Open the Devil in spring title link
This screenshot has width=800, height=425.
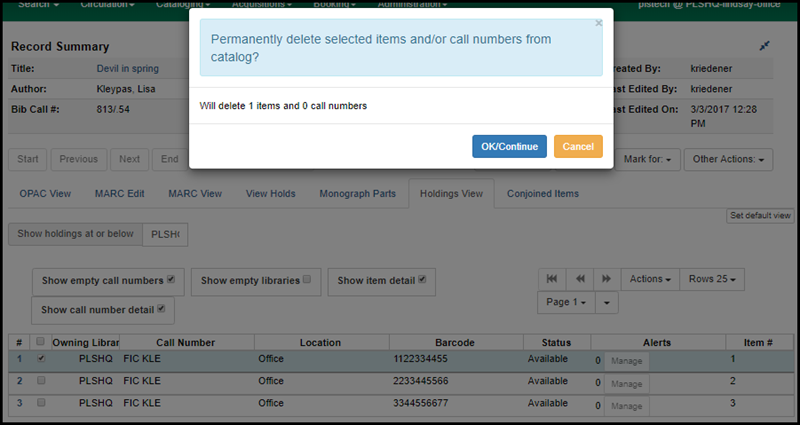click(128, 68)
